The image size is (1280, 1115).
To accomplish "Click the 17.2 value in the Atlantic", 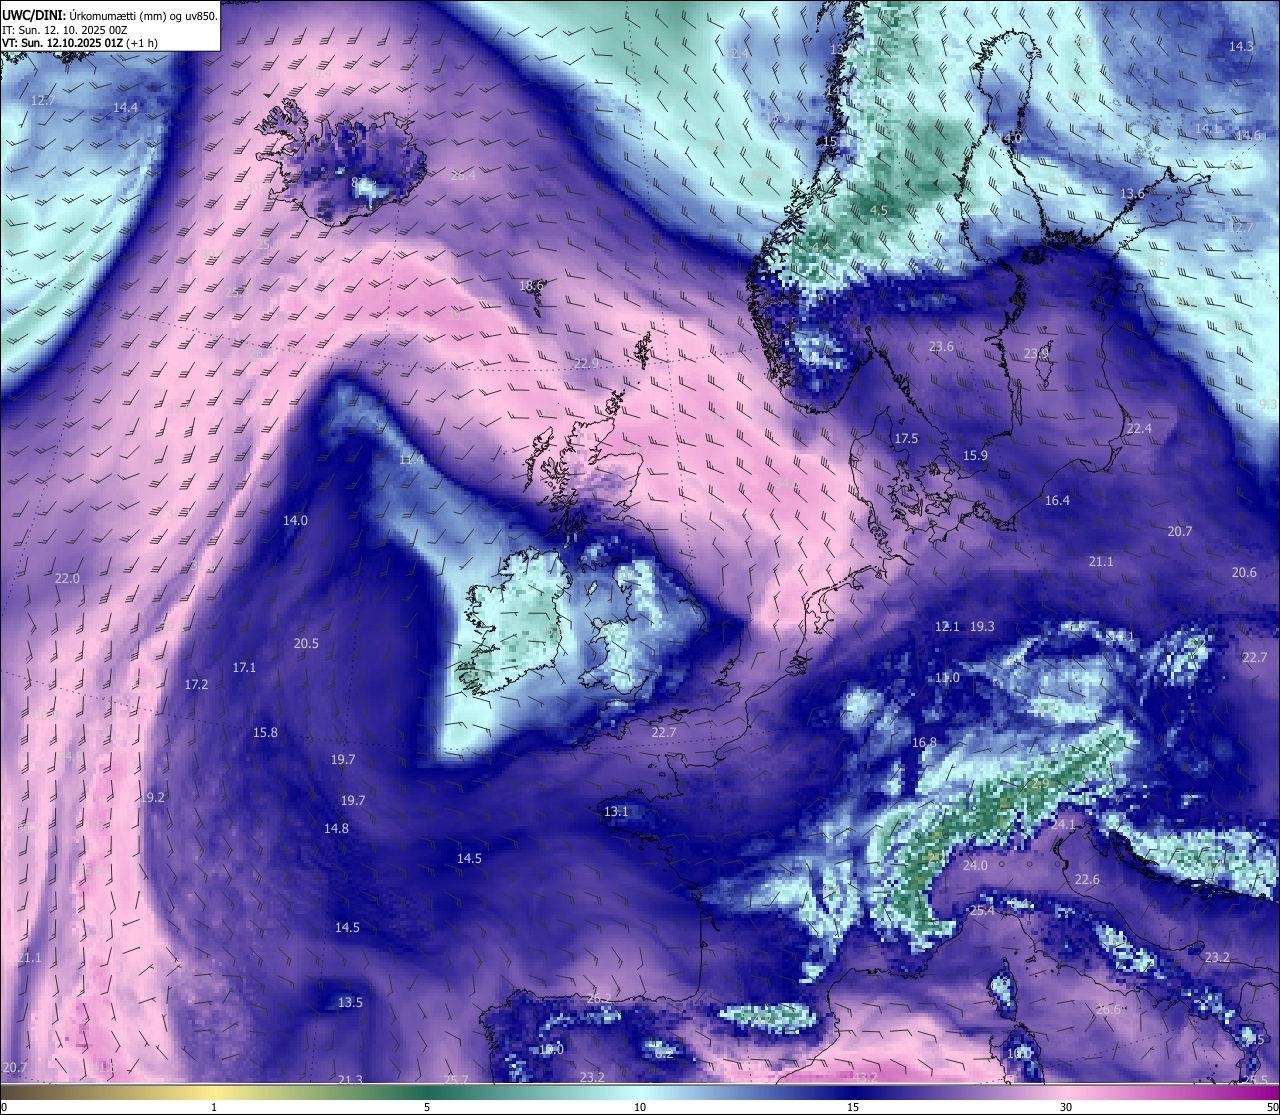I will click(x=196, y=684).
